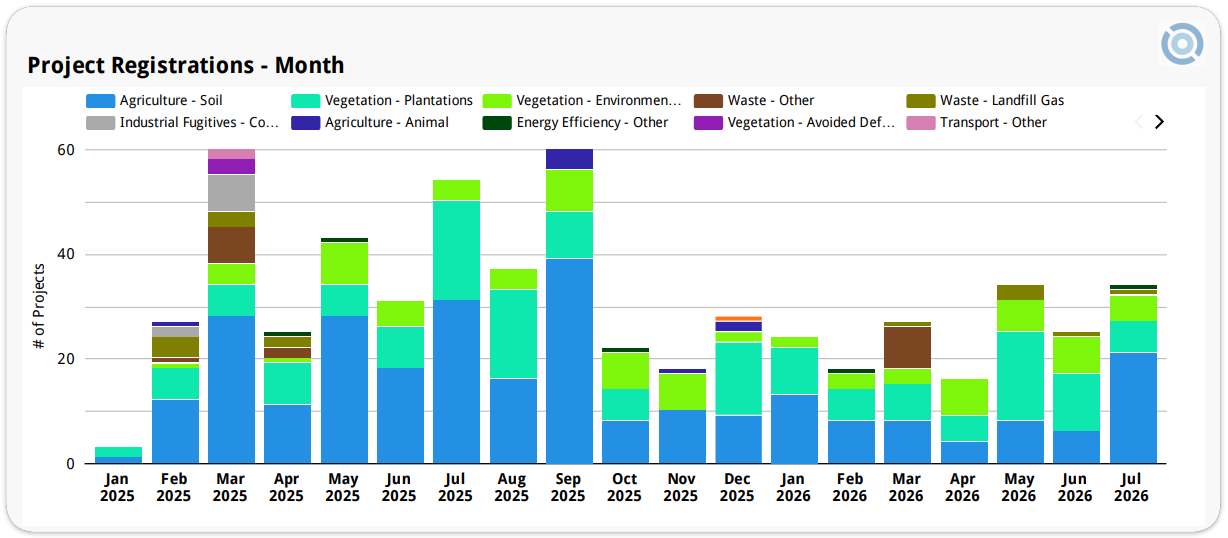This screenshot has width=1228, height=538.
Task: Click the '40' y-axis value
Action: 65,255
